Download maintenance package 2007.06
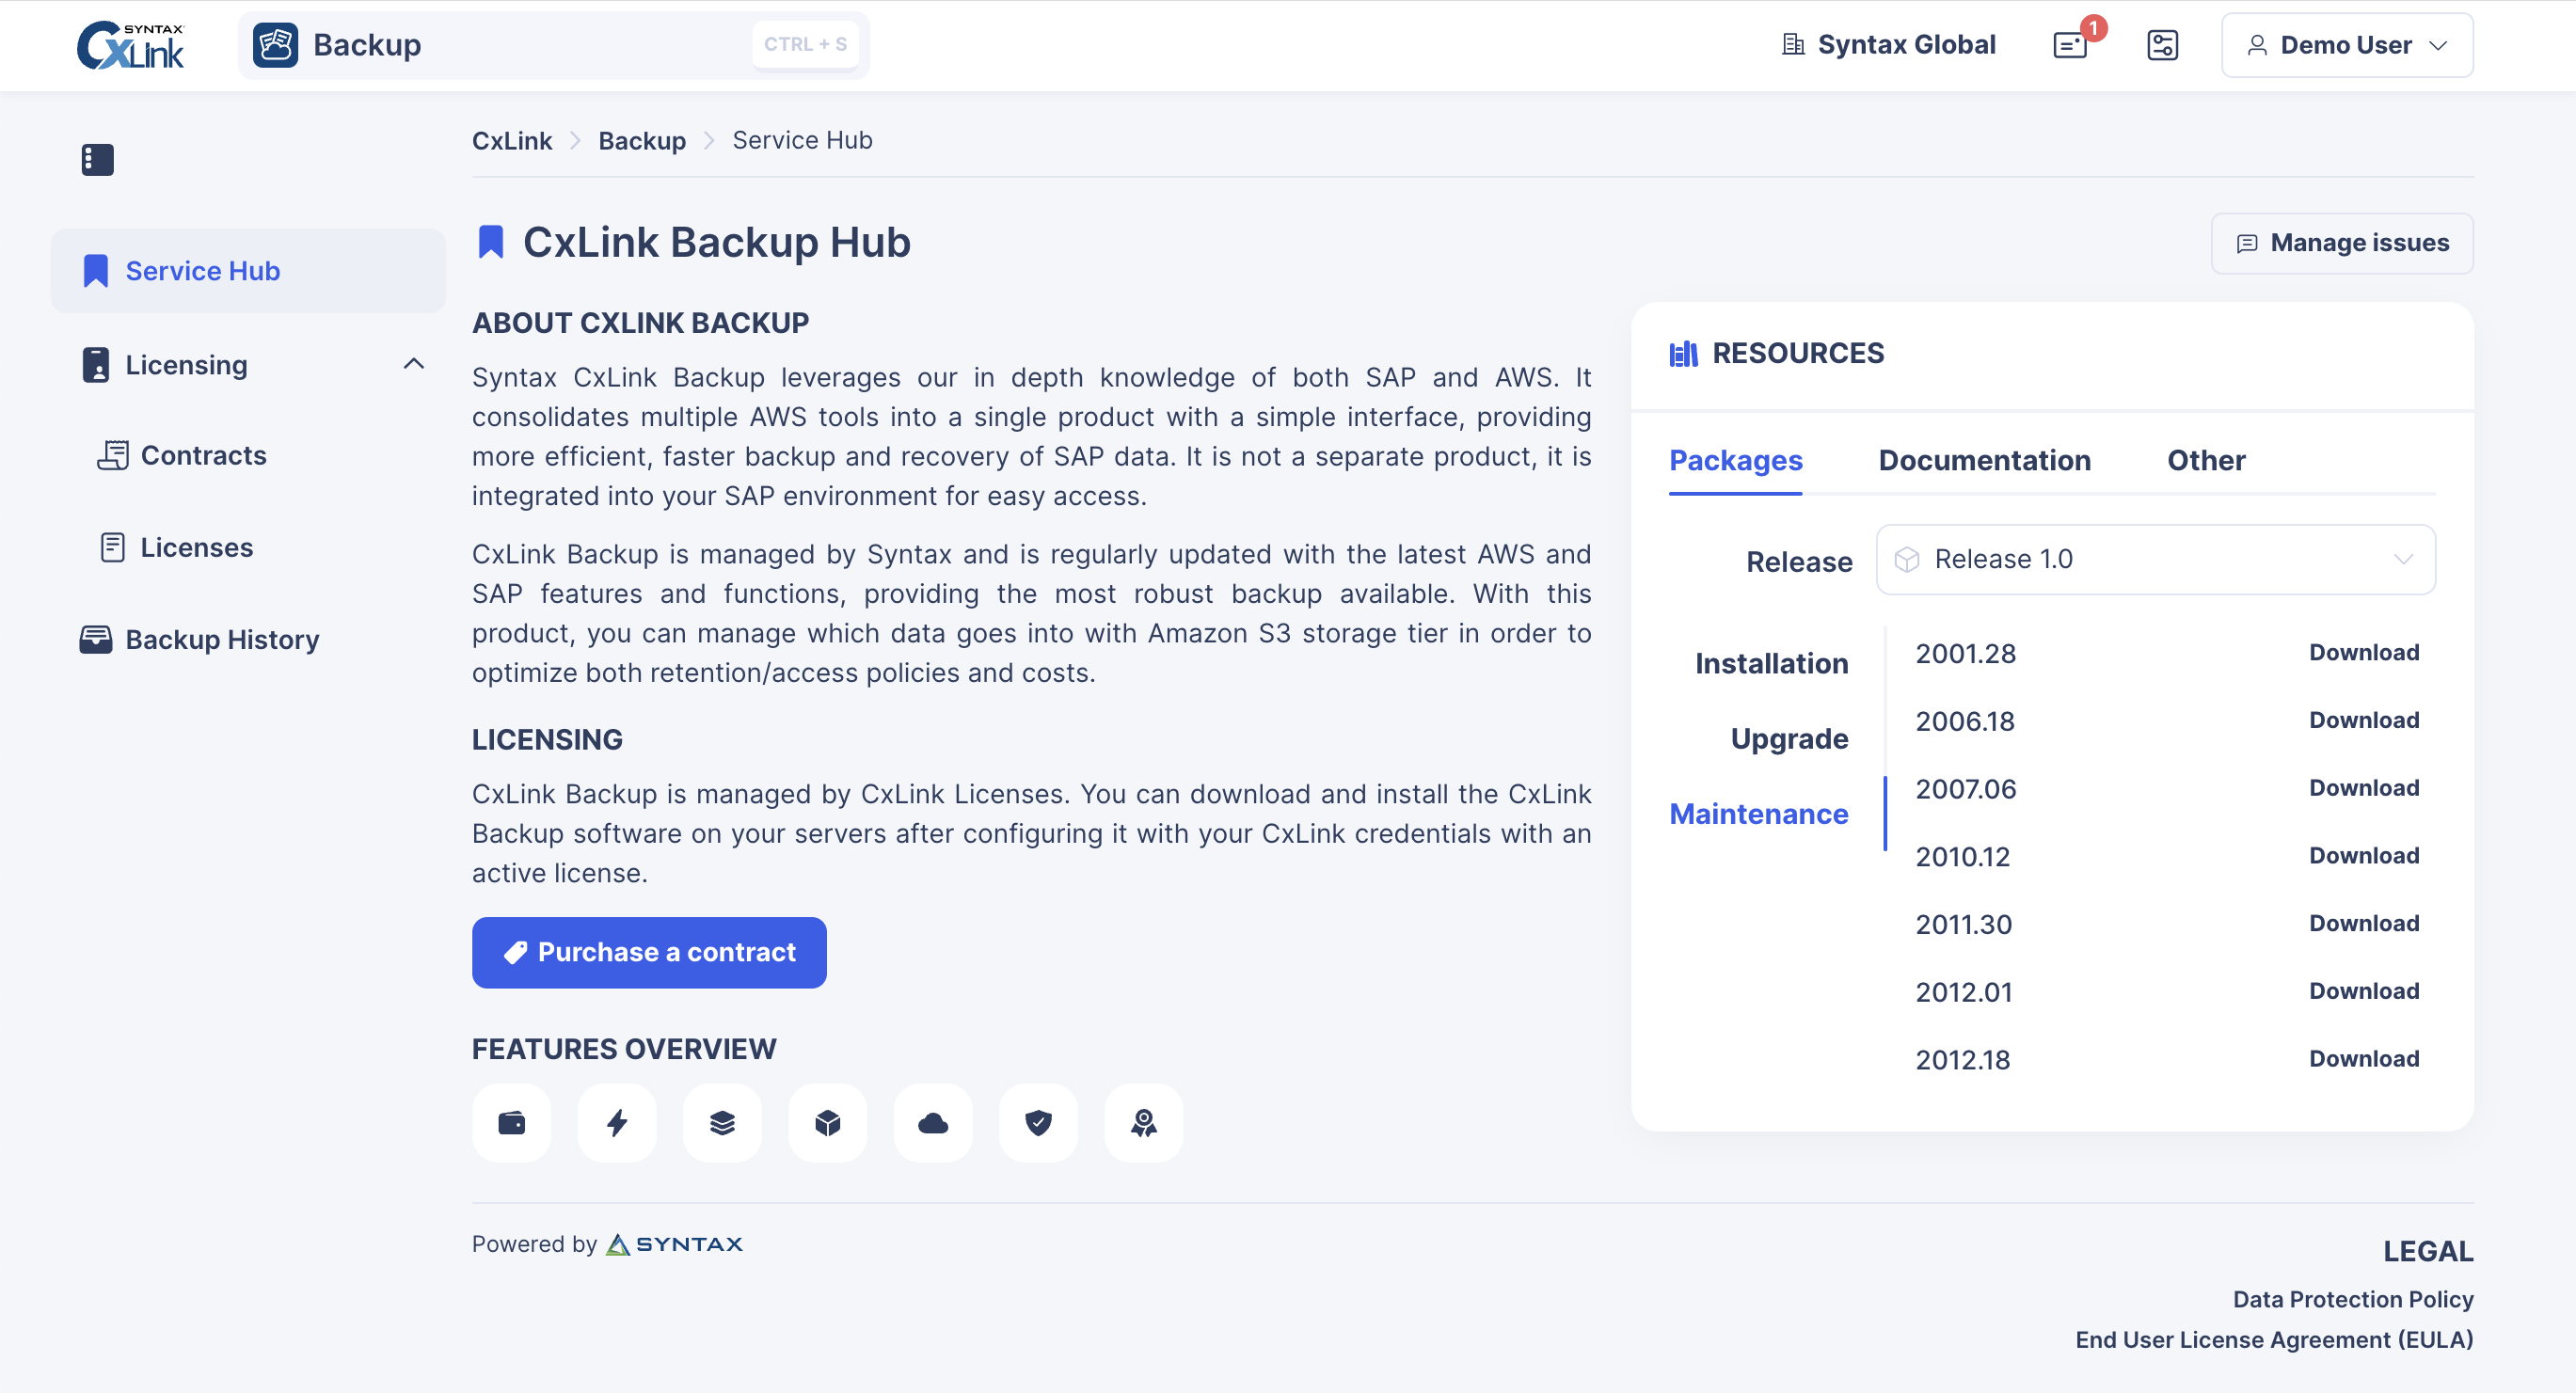The image size is (2576, 1393). click(x=2363, y=788)
